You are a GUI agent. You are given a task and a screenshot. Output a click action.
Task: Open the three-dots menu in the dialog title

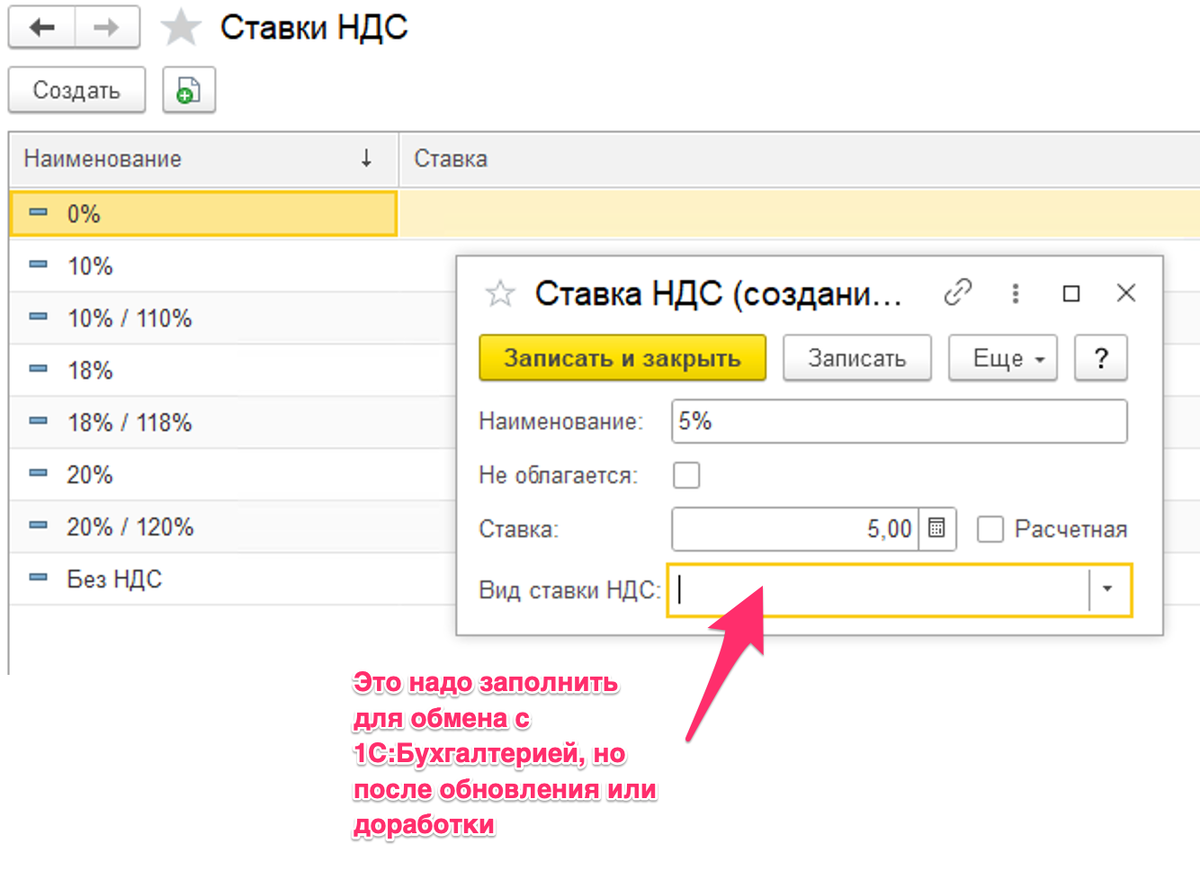(x=1015, y=293)
